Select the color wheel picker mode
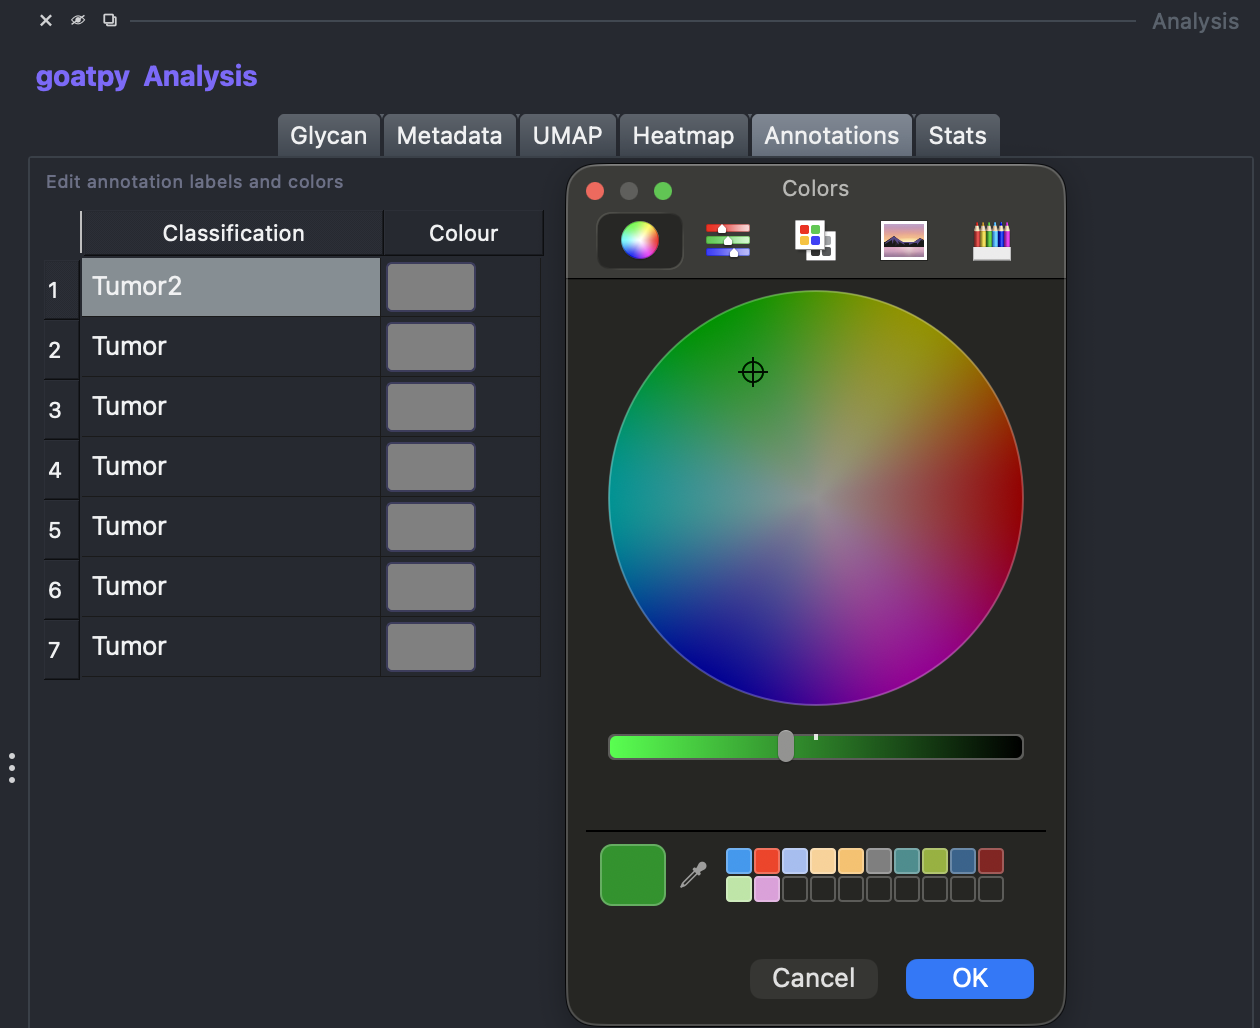This screenshot has width=1260, height=1028. pyautogui.click(x=640, y=241)
